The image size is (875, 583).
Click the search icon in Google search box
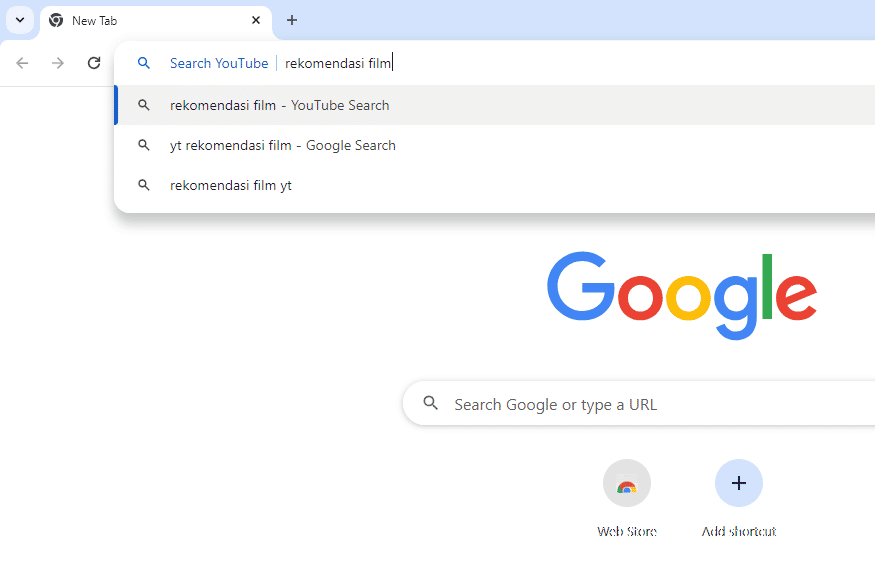click(x=430, y=403)
